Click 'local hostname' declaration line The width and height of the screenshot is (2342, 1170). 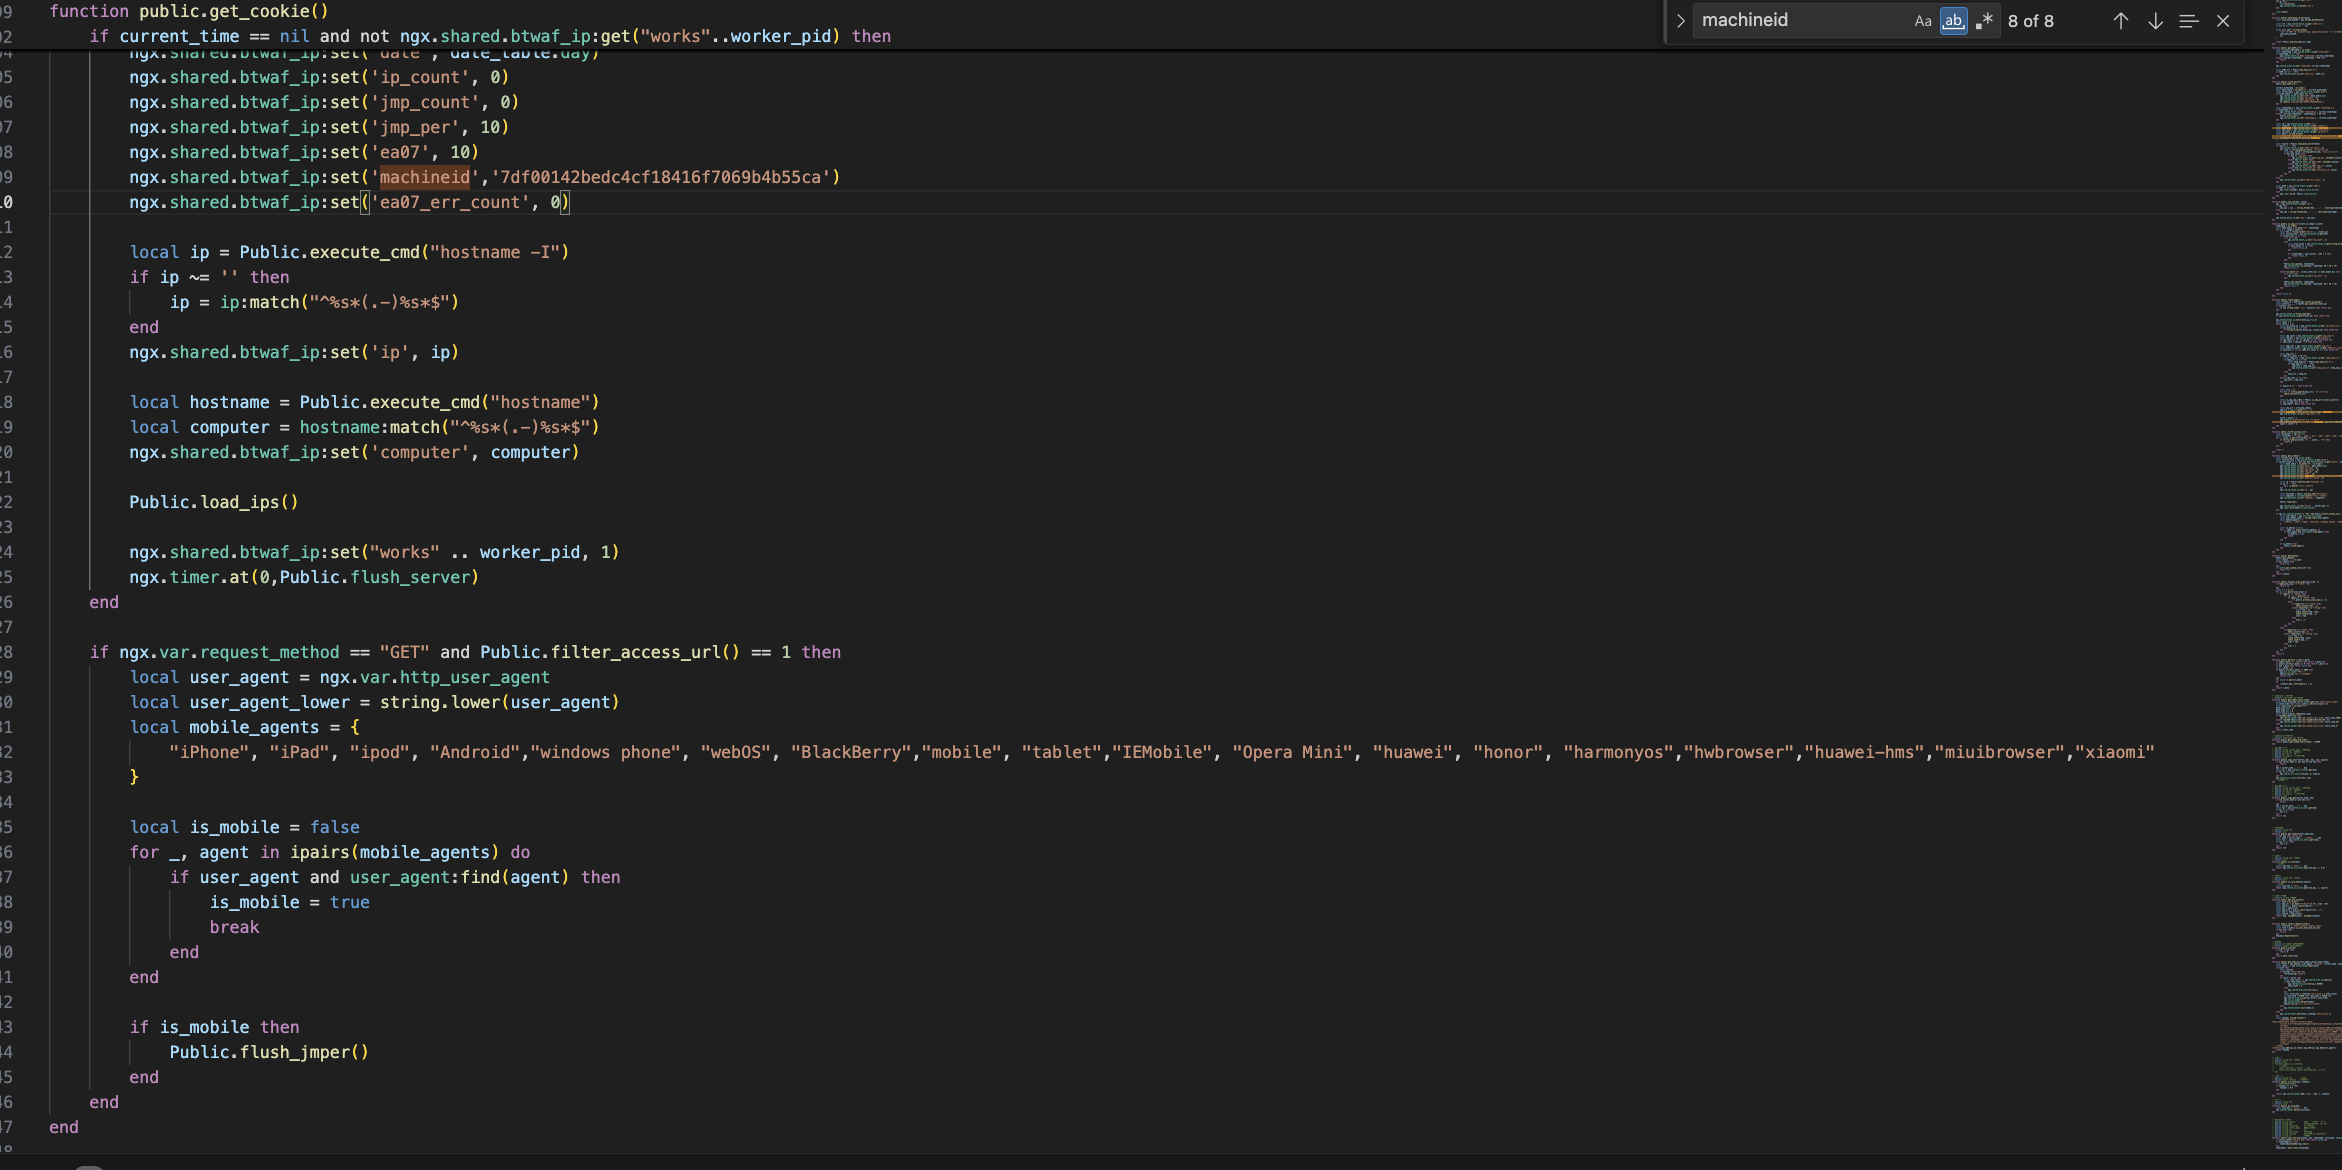coord(364,402)
